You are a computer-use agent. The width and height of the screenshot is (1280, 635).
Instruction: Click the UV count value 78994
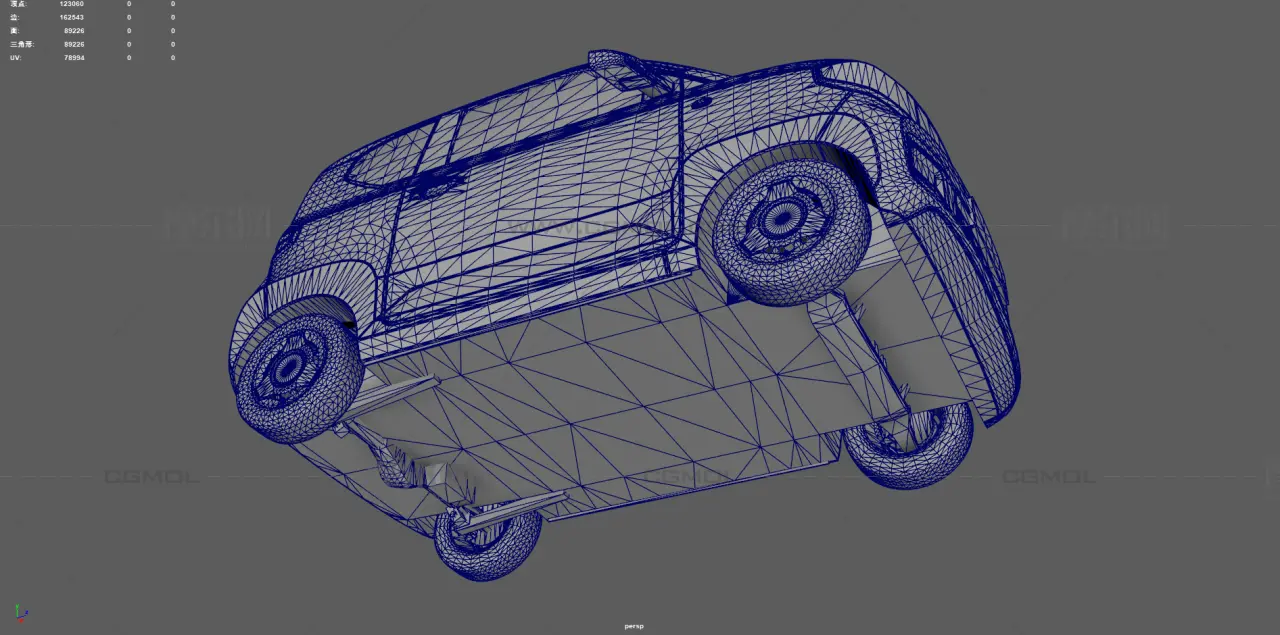[x=74, y=58]
